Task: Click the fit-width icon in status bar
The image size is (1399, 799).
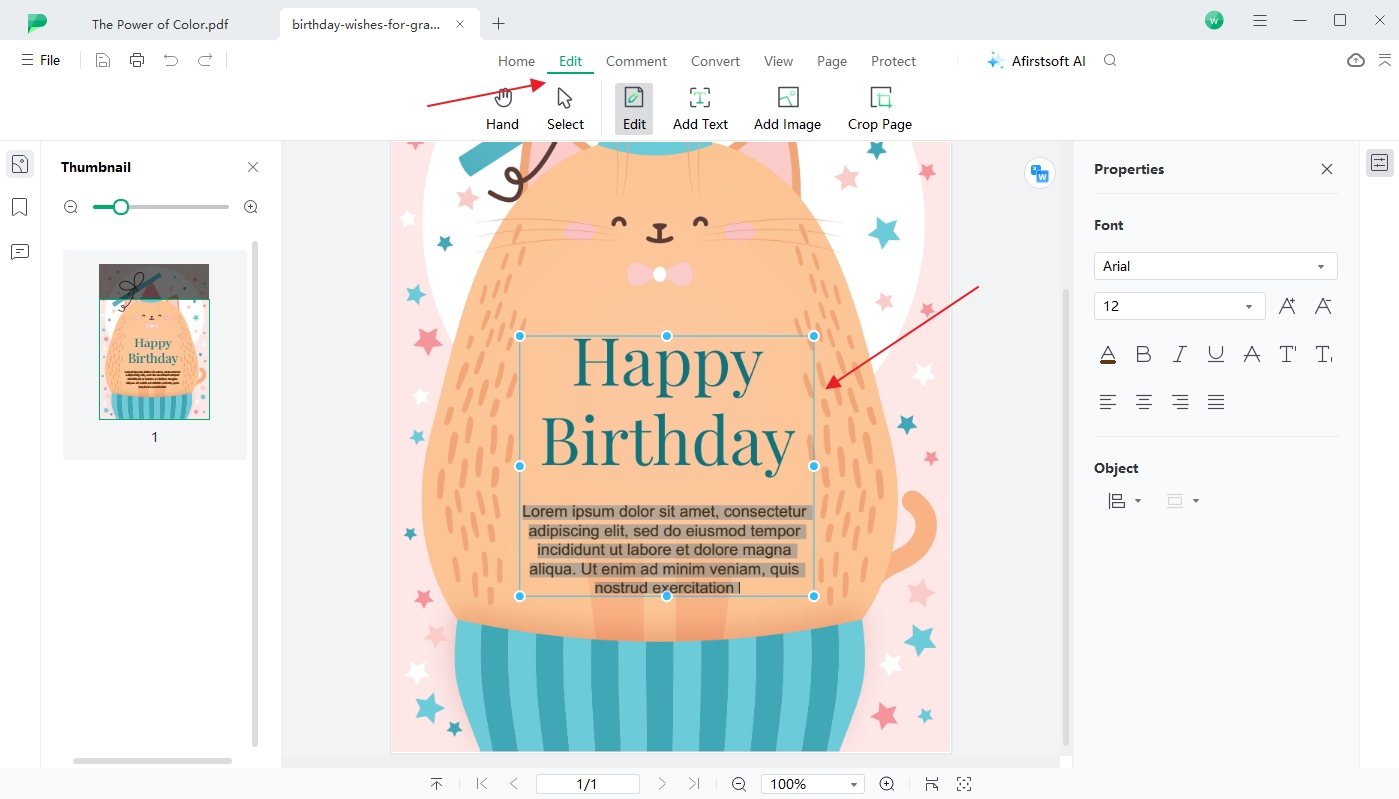Action: pos(932,784)
